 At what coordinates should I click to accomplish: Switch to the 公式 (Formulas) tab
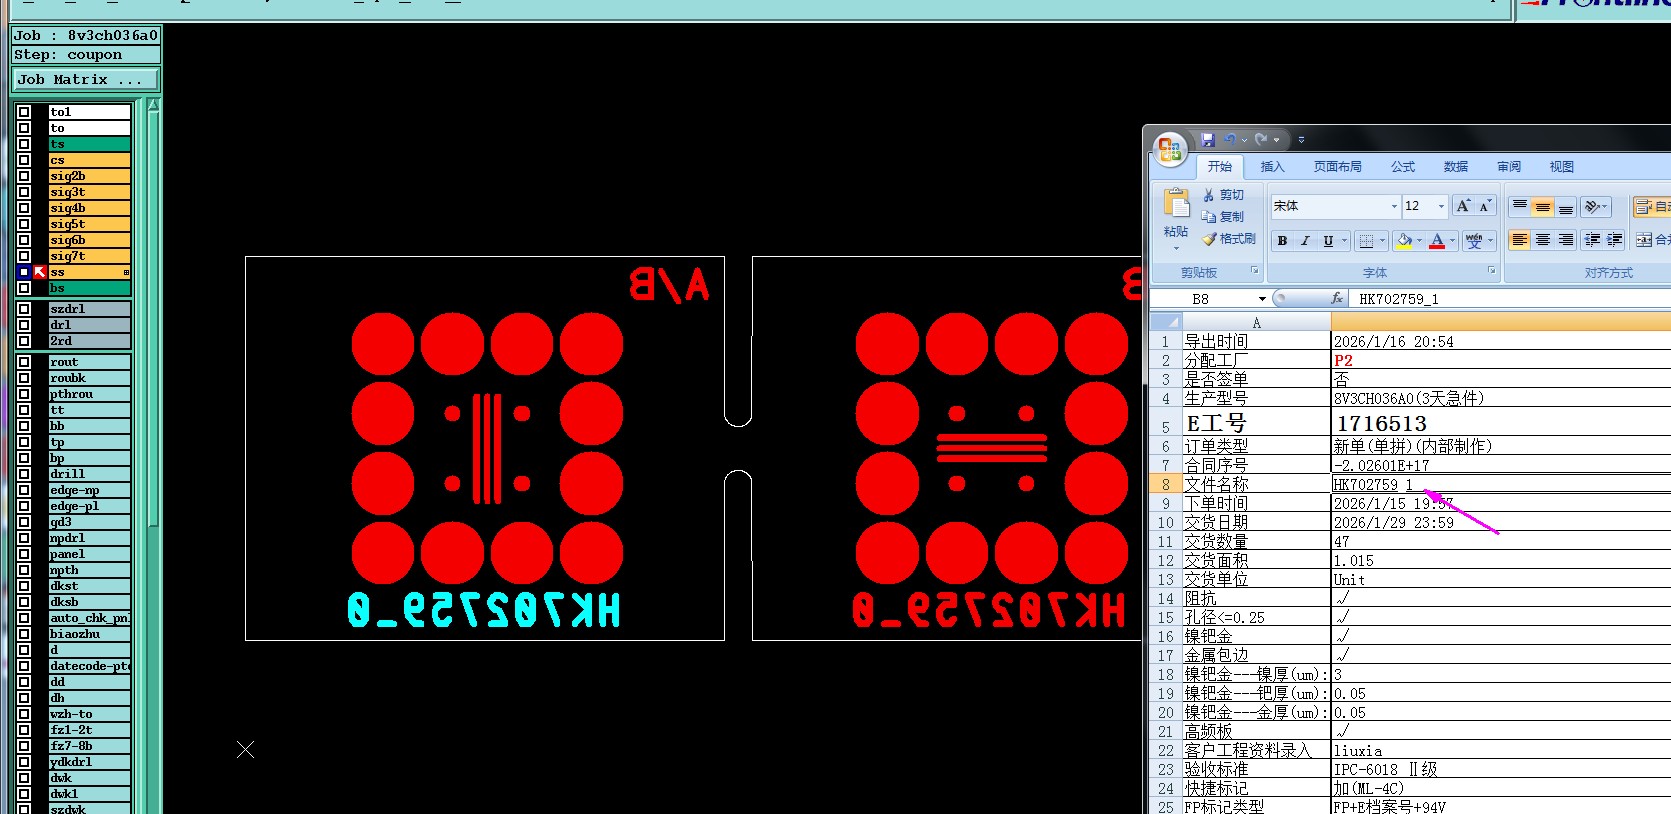(1403, 167)
